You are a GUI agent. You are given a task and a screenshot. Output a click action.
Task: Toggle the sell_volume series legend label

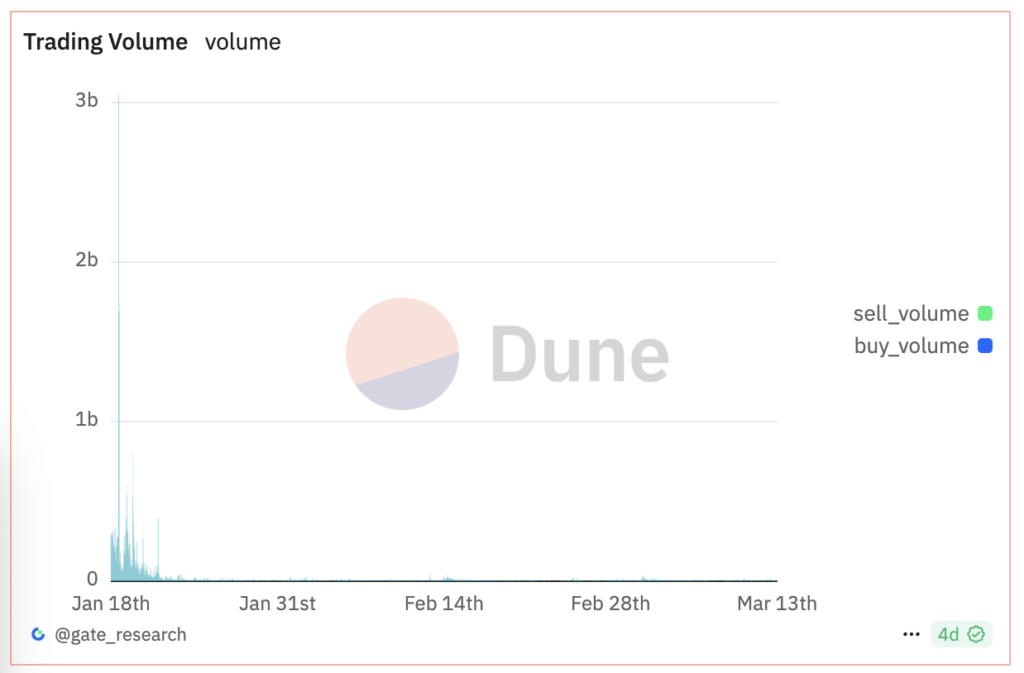pos(910,314)
